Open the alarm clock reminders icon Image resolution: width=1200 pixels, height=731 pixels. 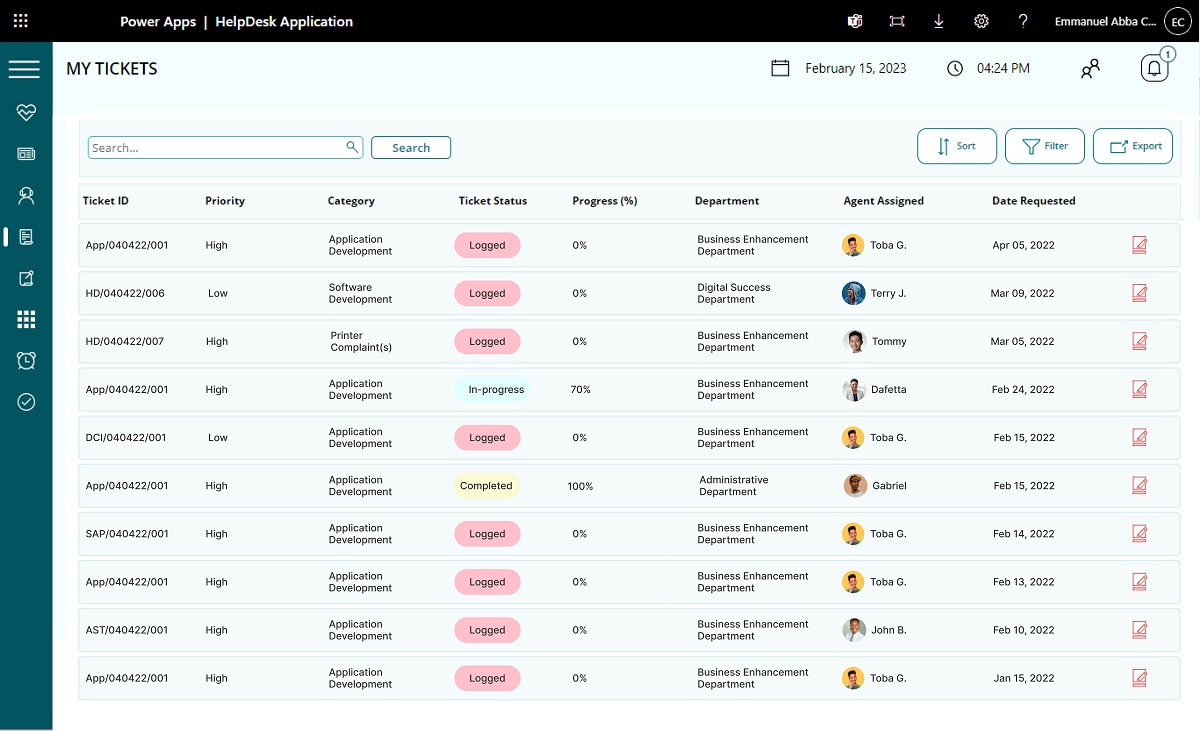pos(26,361)
